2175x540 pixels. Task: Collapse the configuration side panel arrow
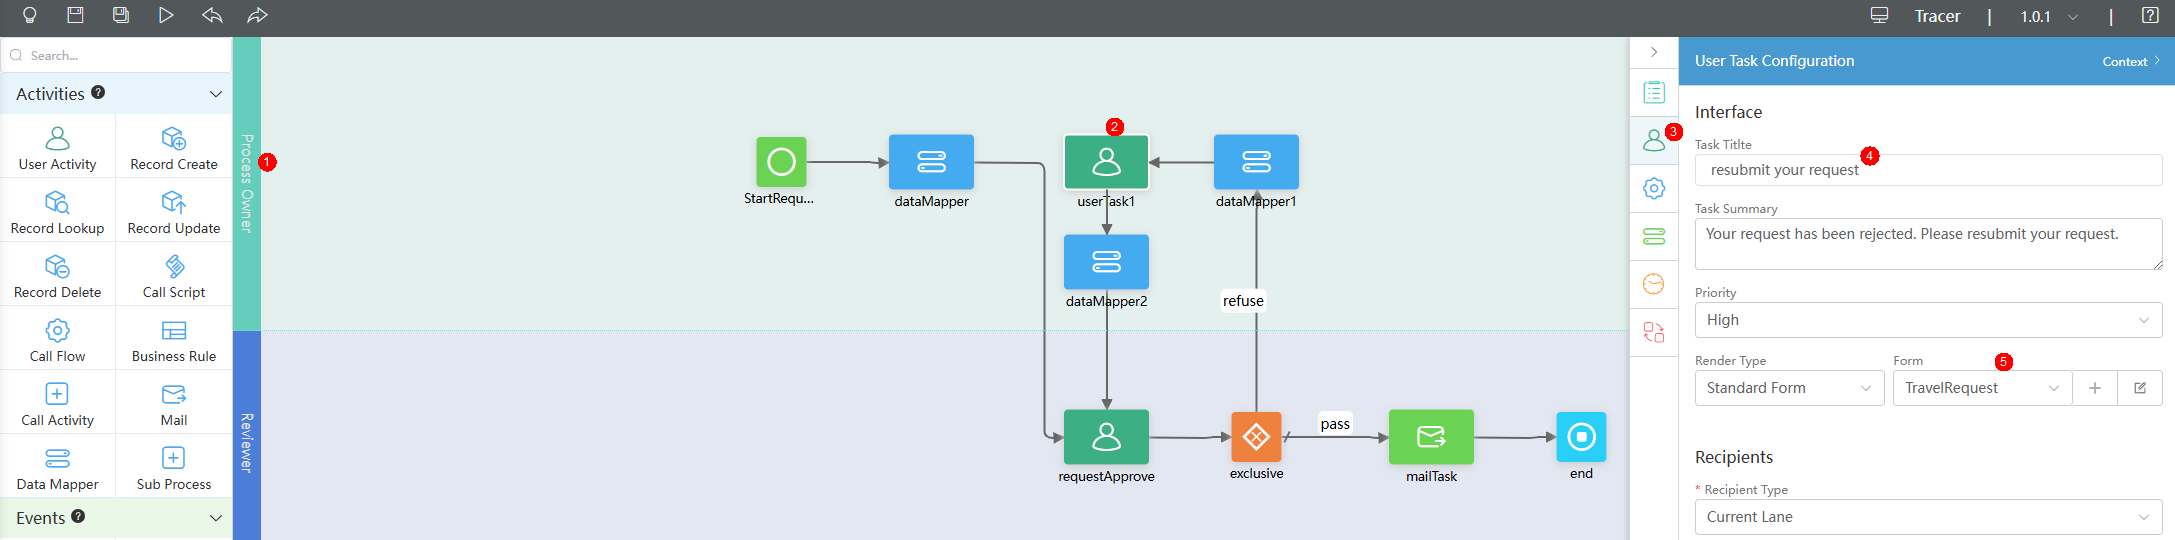tap(1654, 52)
